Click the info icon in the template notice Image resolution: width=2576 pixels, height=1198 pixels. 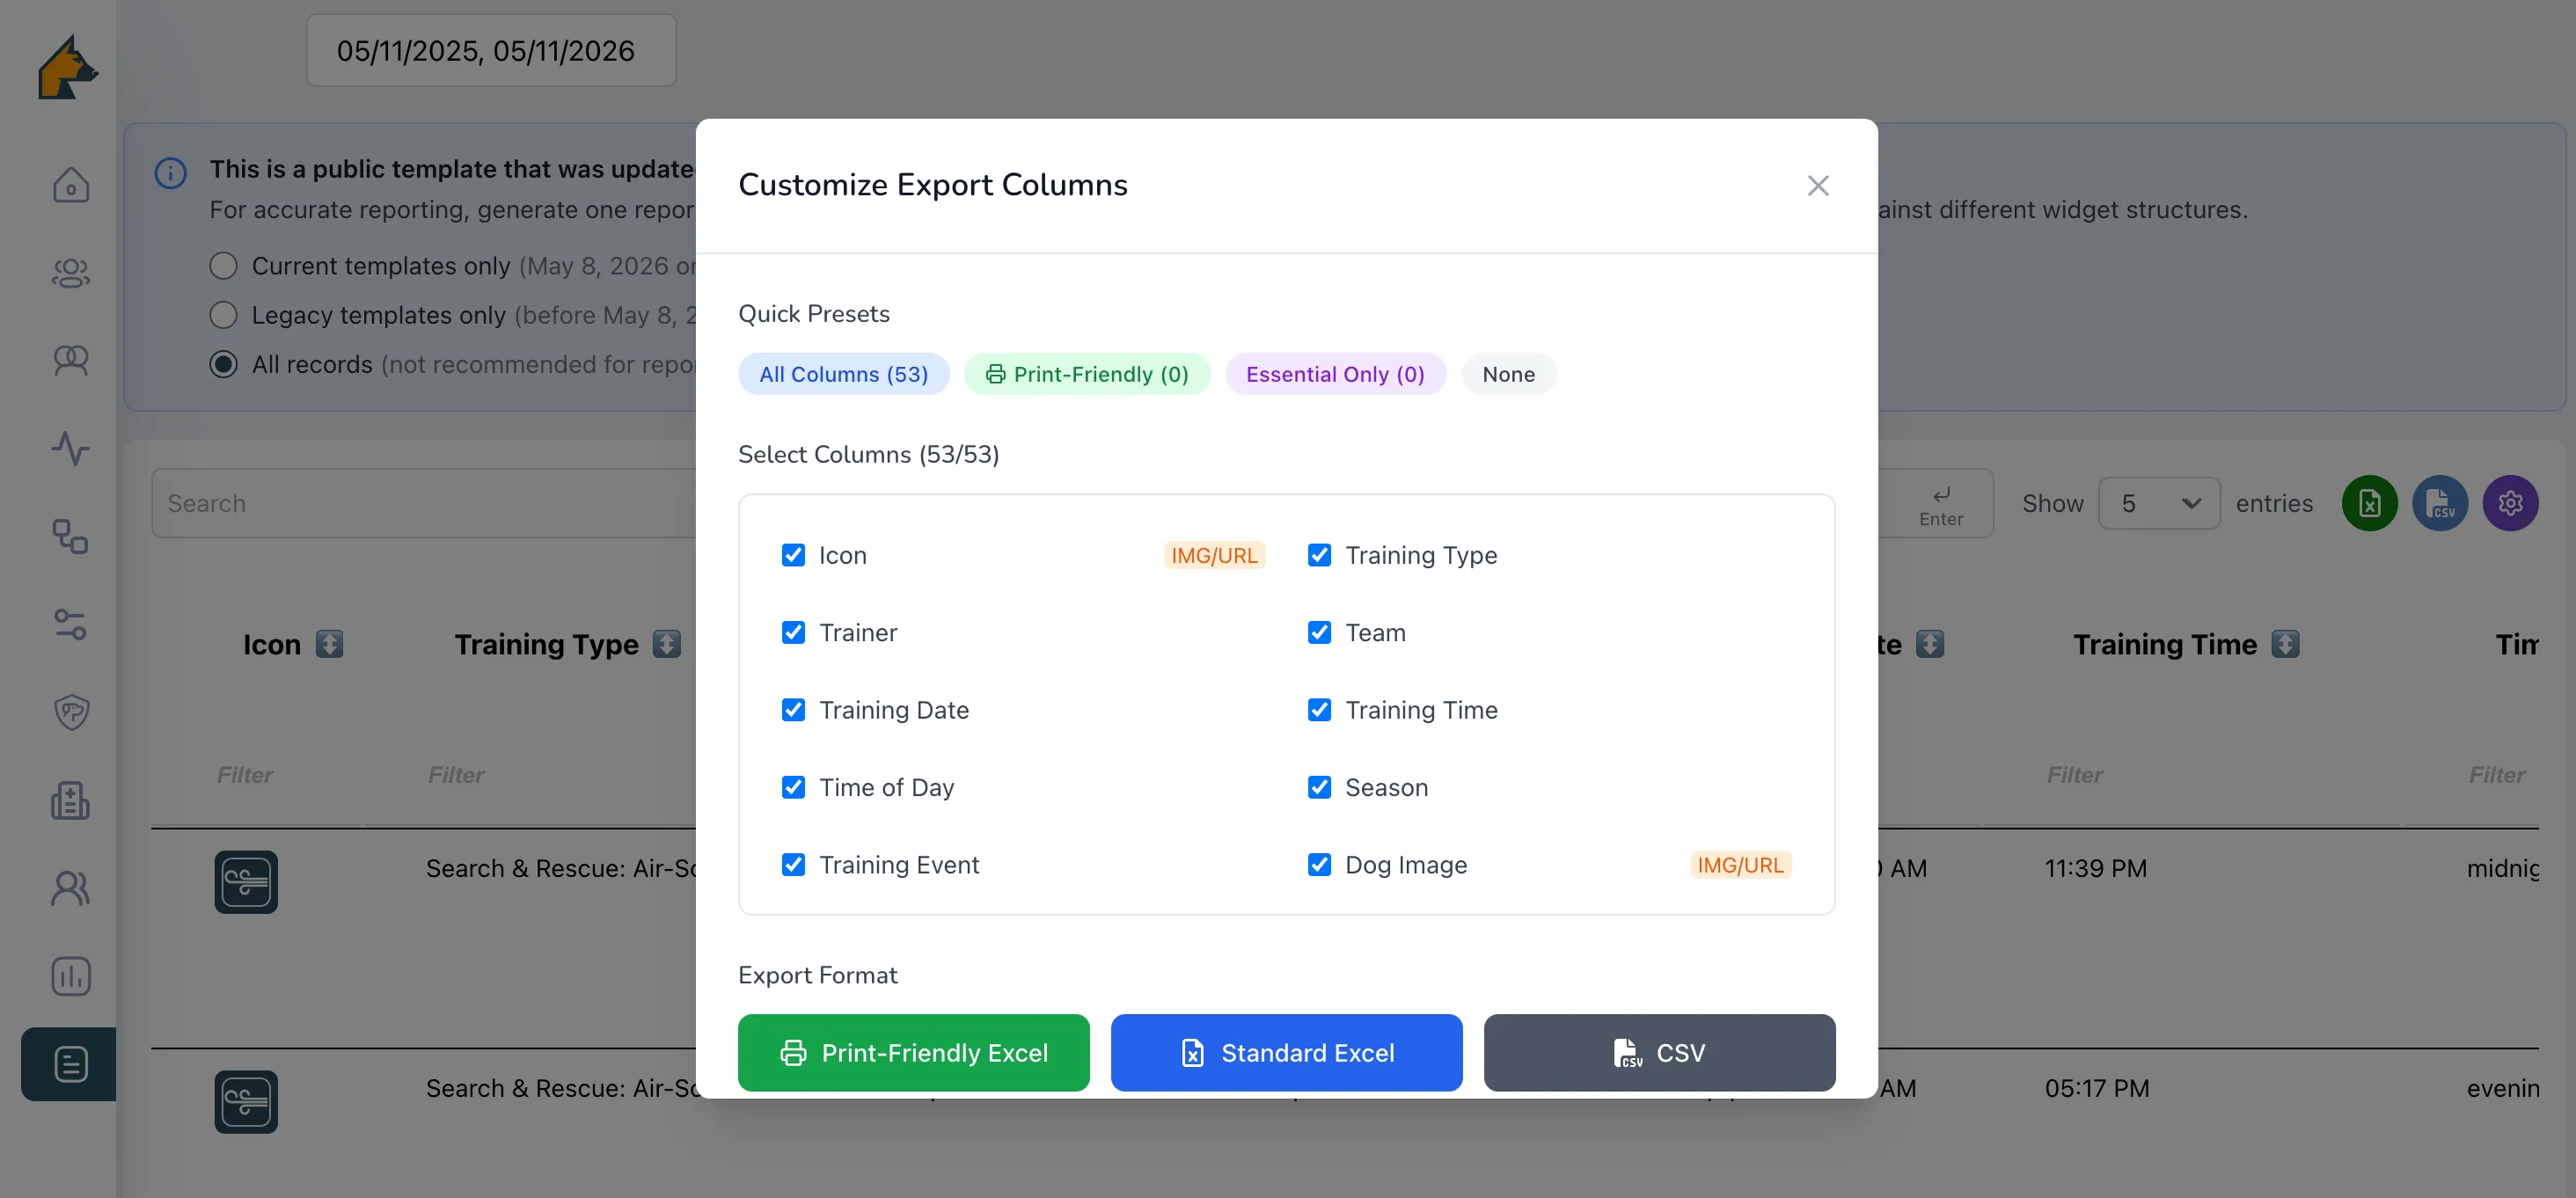[x=171, y=173]
